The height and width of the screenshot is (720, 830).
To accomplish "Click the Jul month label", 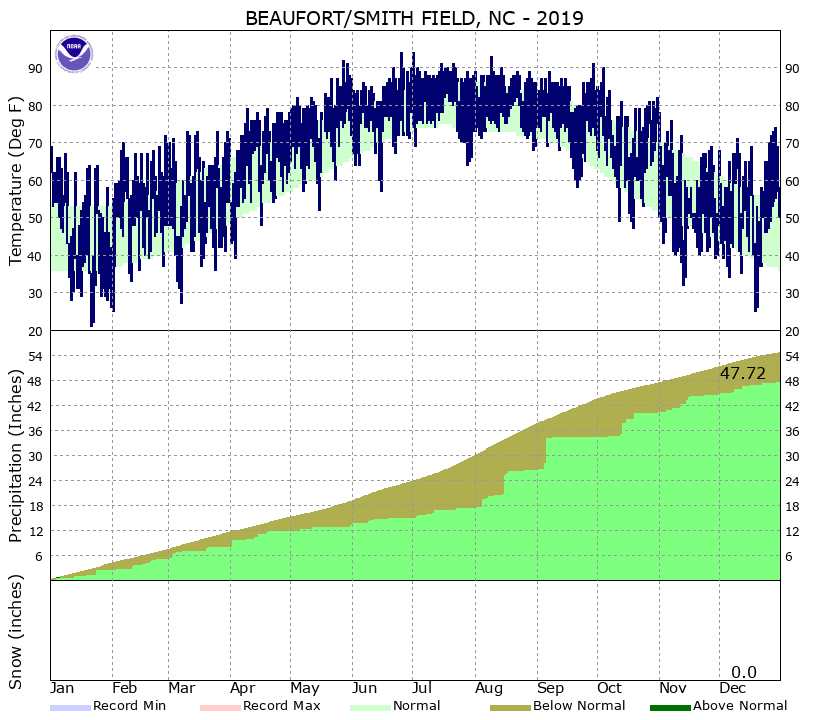I will (422, 688).
